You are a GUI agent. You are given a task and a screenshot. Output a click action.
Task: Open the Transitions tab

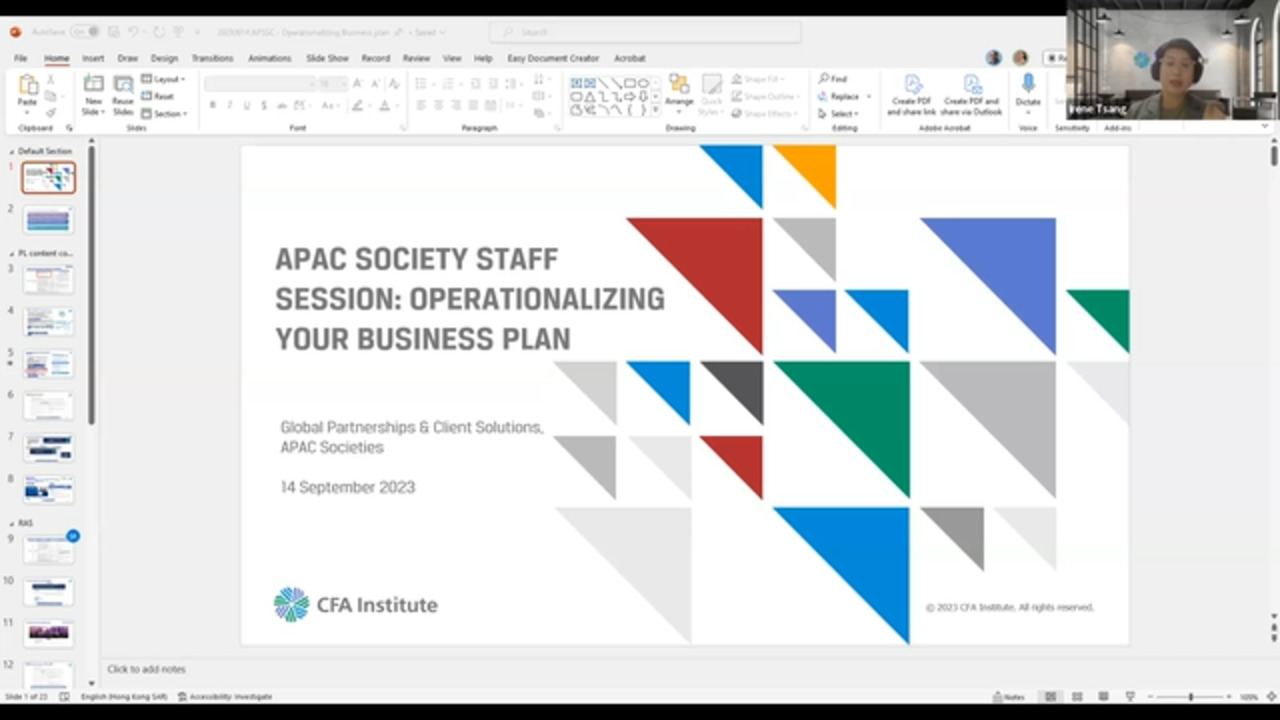(x=212, y=58)
